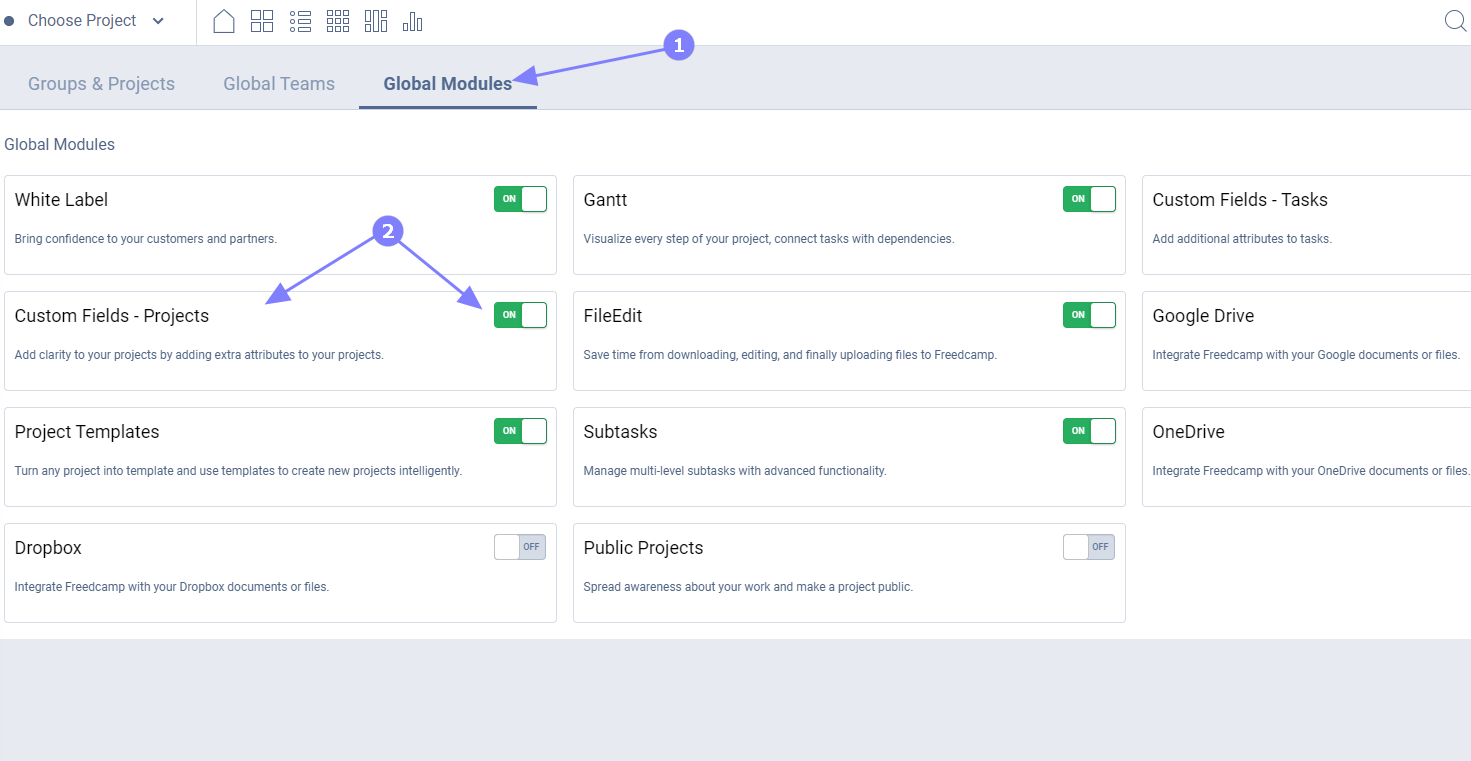Click the nine-square grid icon
Image resolution: width=1471 pixels, height=761 pixels.
pyautogui.click(x=338, y=21)
